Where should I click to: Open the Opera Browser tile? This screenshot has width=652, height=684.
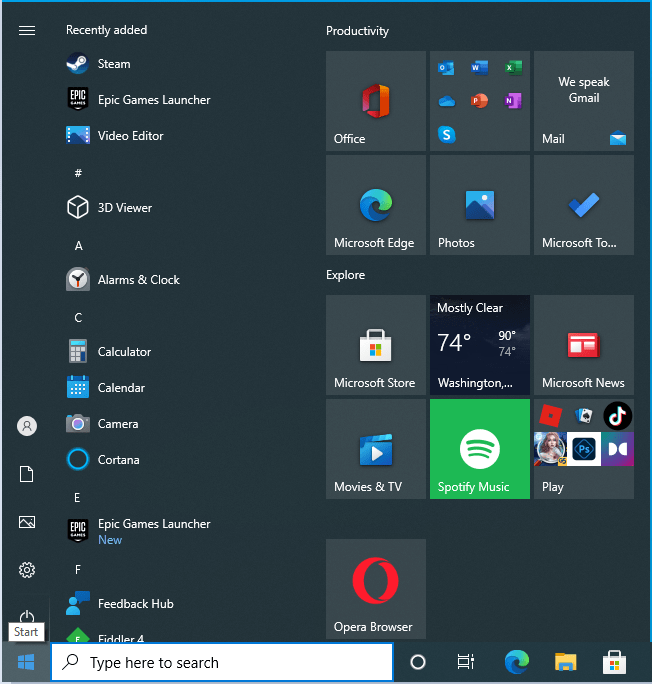(x=375, y=589)
